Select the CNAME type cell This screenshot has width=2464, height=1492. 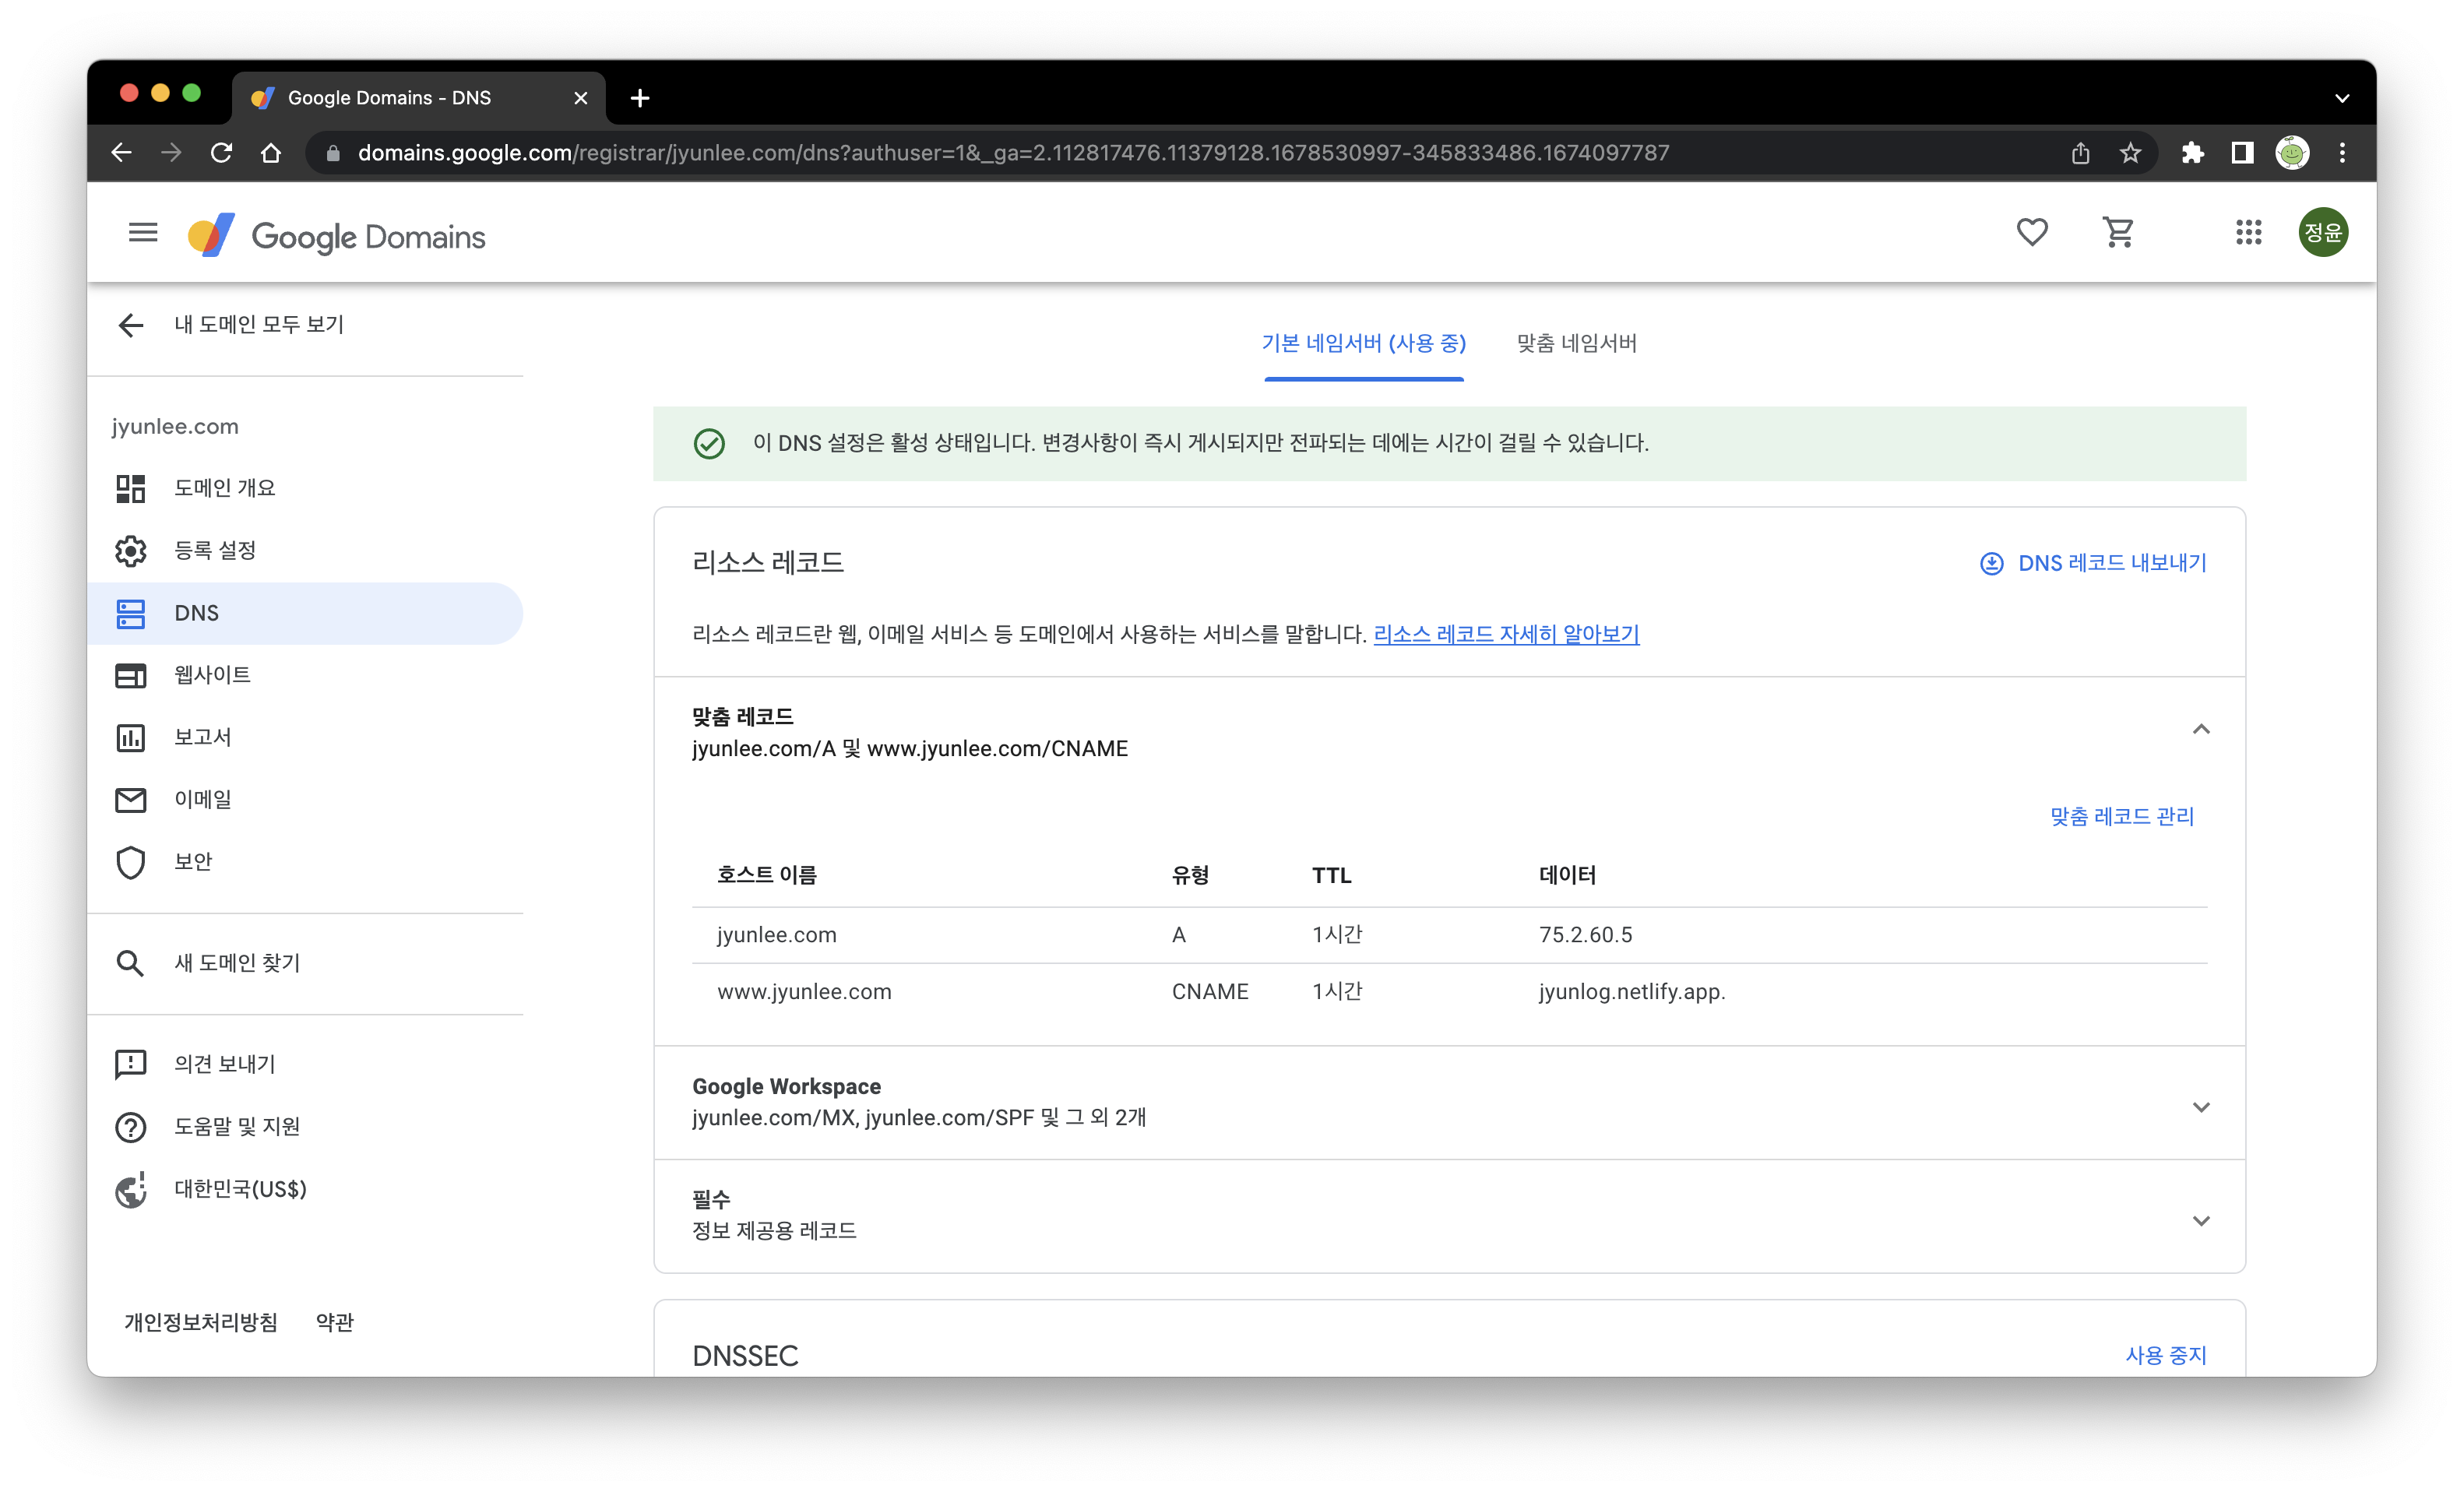pos(1210,992)
